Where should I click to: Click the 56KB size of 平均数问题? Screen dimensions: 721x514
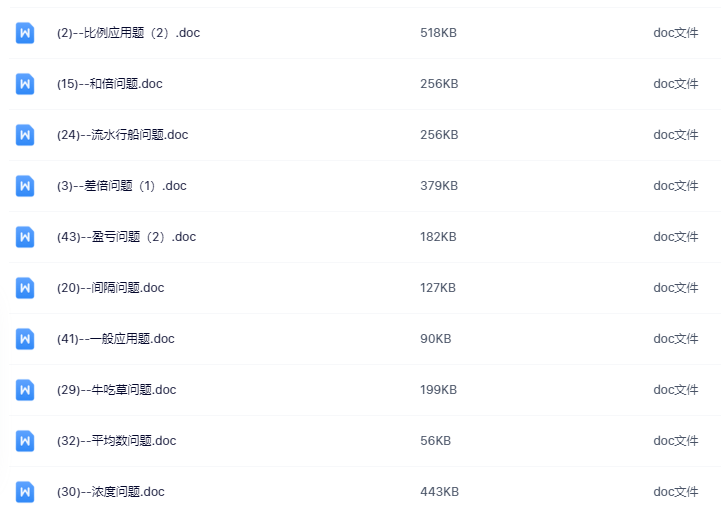(435, 441)
